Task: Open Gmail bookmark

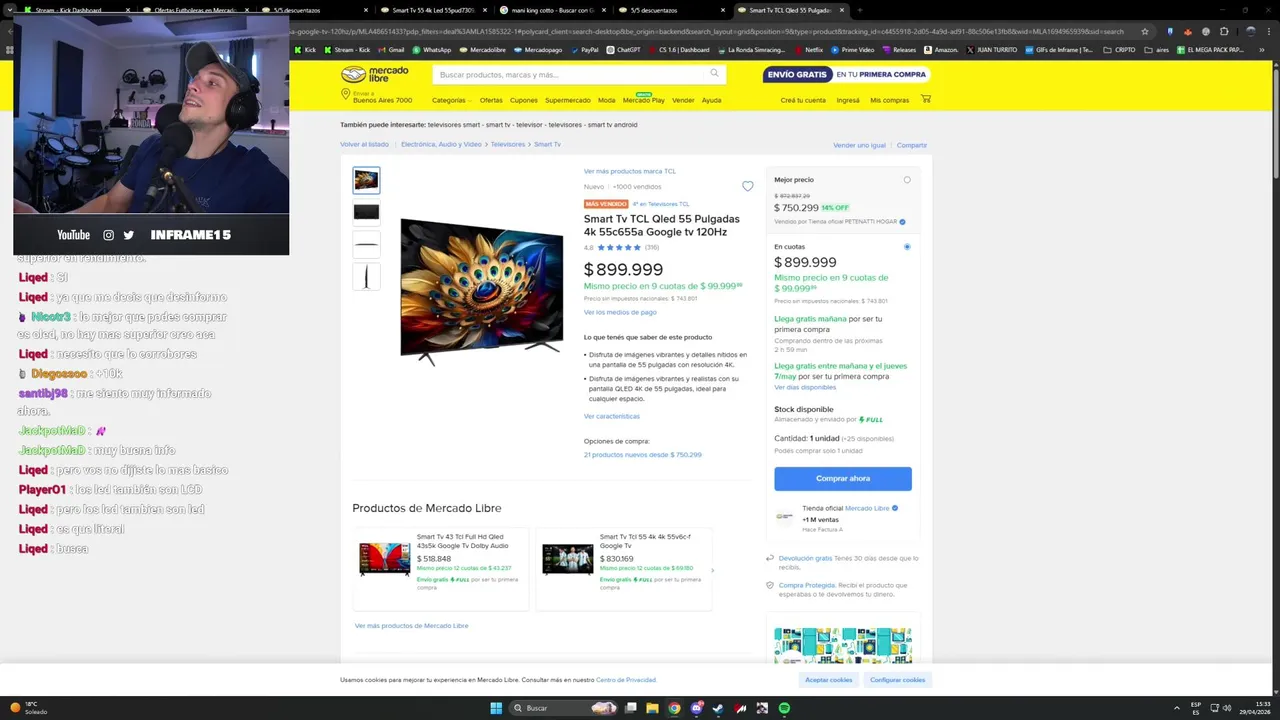Action: click(x=392, y=49)
